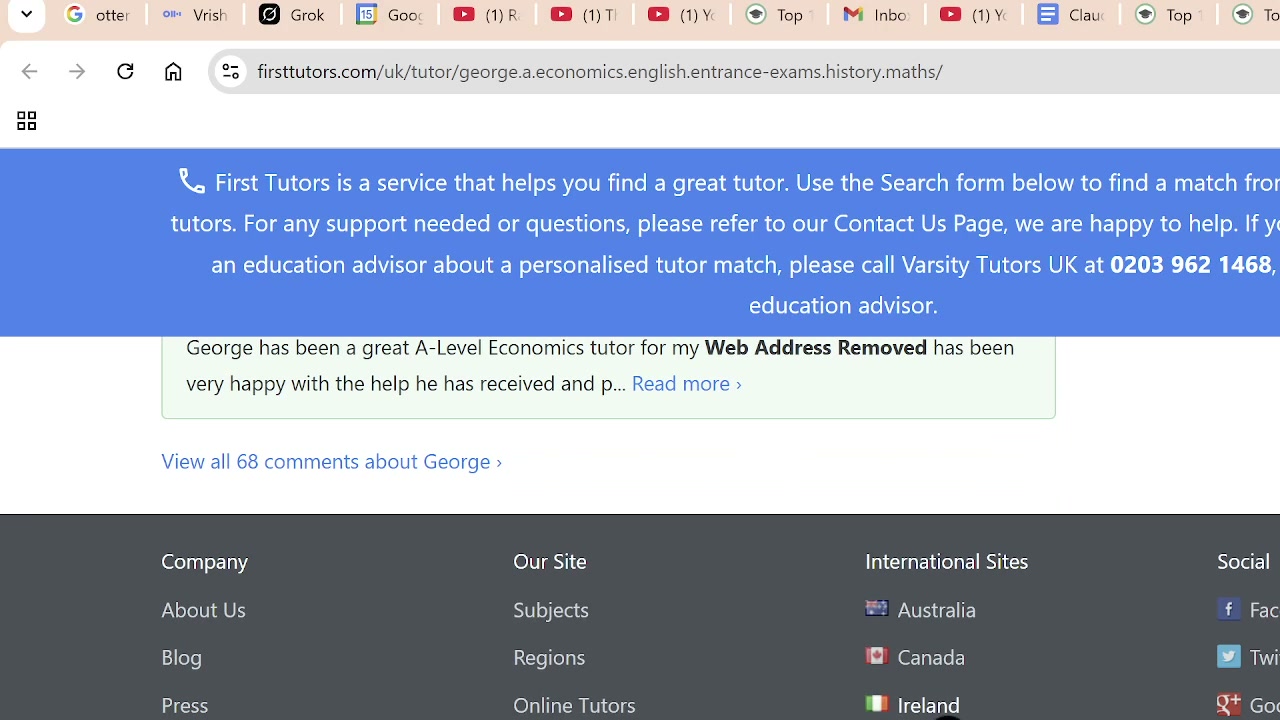Viewport: 1280px width, 720px height.
Task: View site information icon in address bar
Action: click(x=231, y=72)
